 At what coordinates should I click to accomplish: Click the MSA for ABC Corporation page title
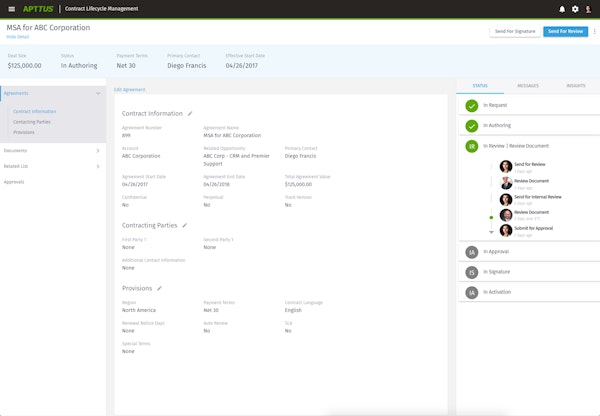(48, 28)
